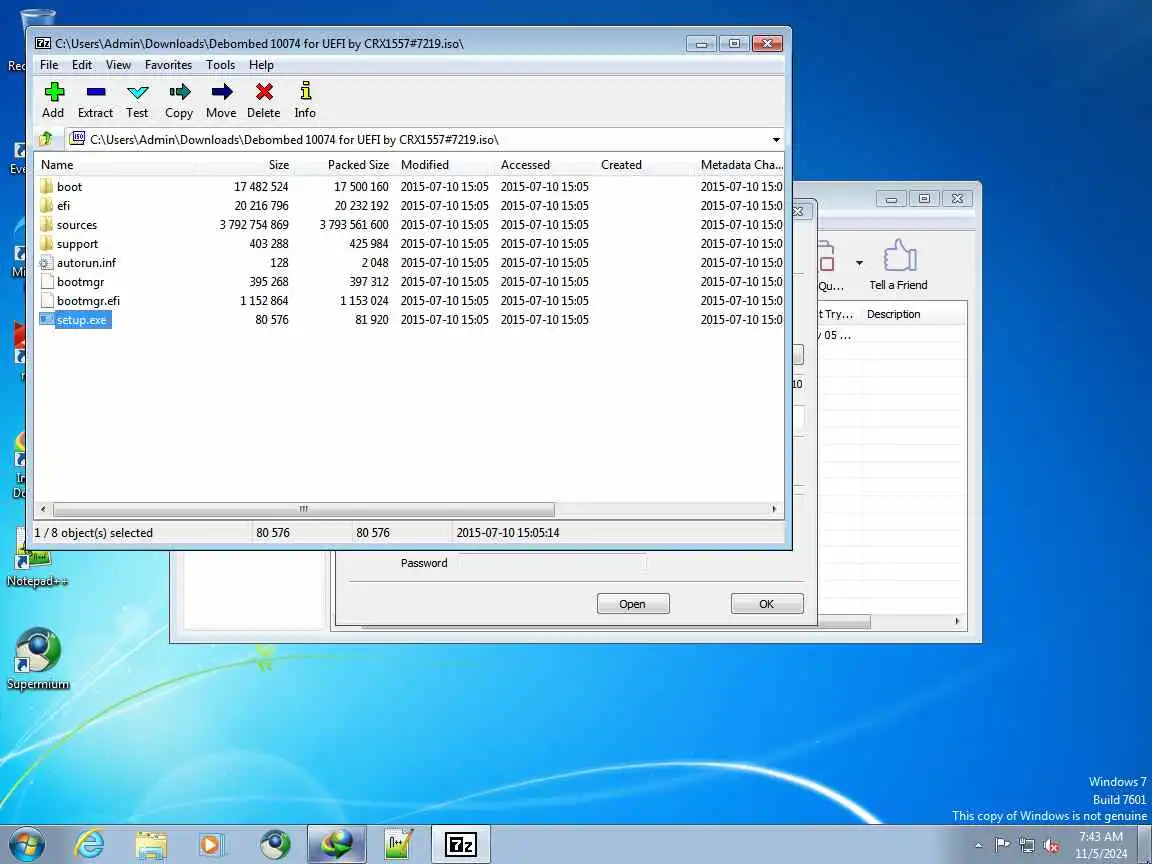Sort by the Packed Size column header

pos(345,165)
